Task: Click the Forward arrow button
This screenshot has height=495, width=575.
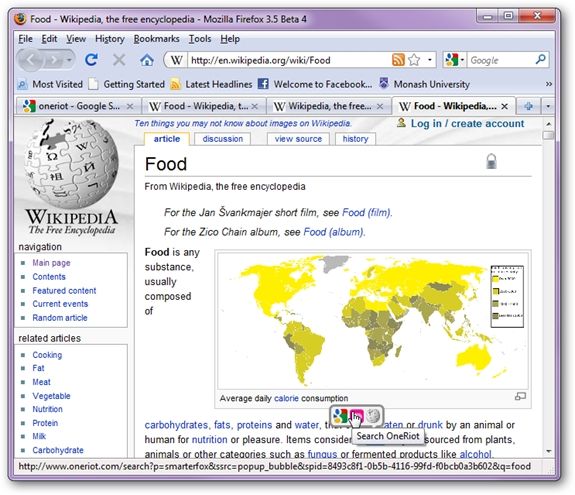Action: (x=54, y=60)
